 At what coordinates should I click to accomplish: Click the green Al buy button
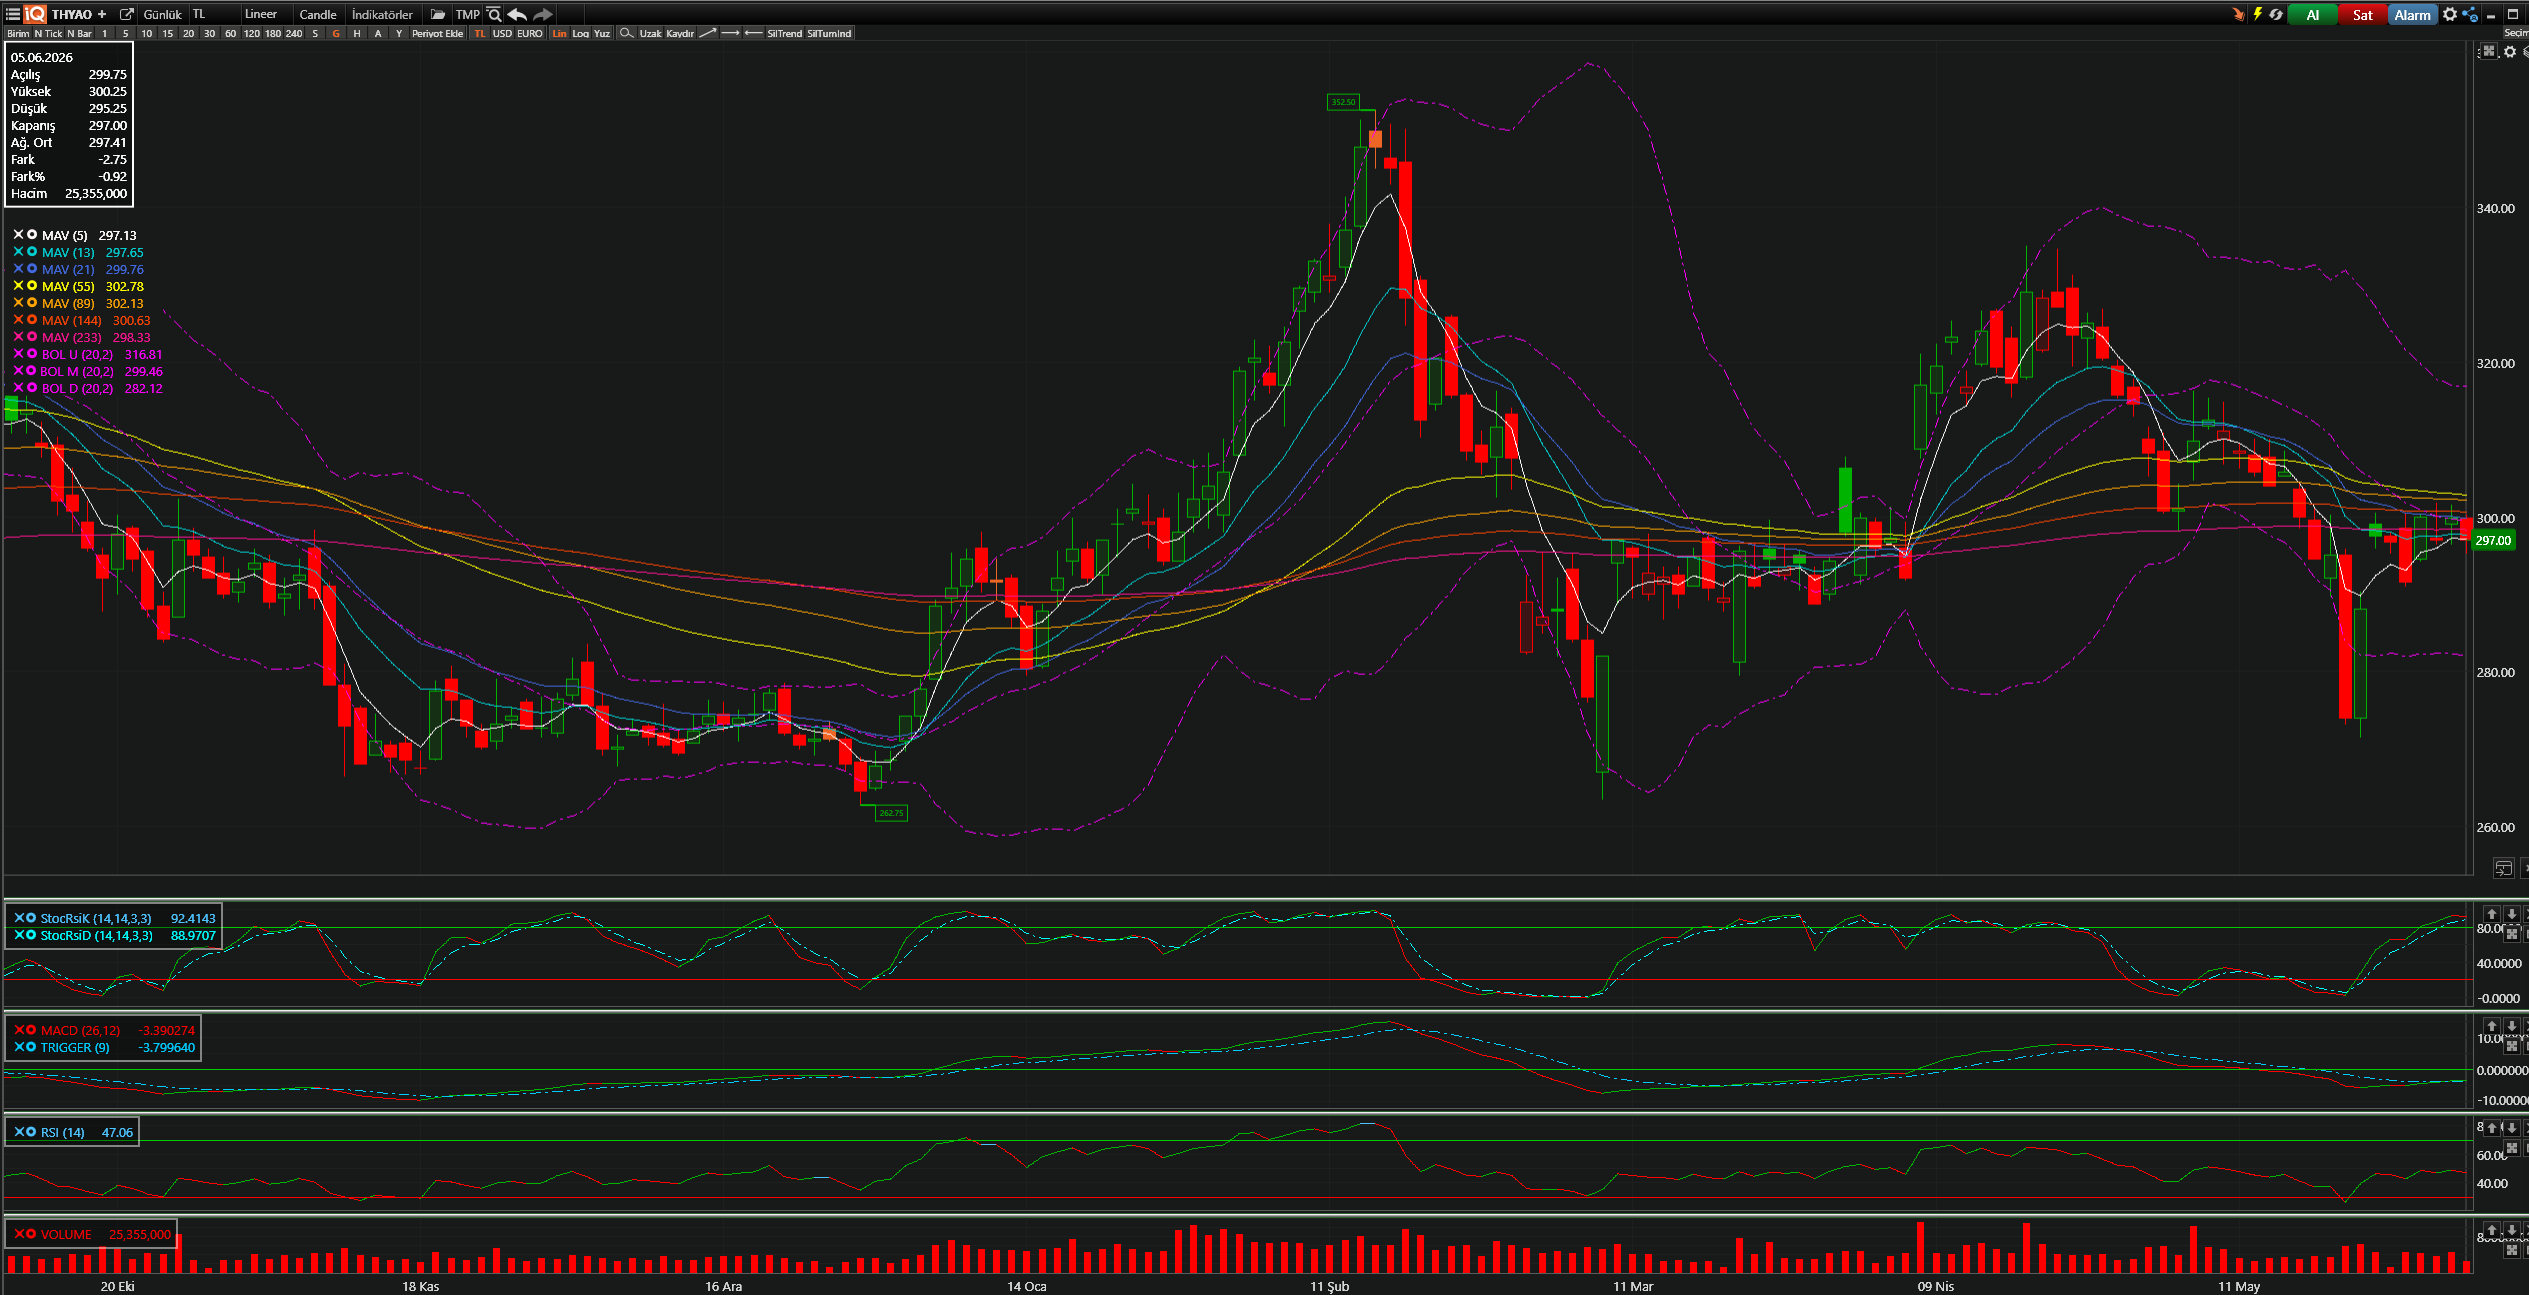point(2312,14)
